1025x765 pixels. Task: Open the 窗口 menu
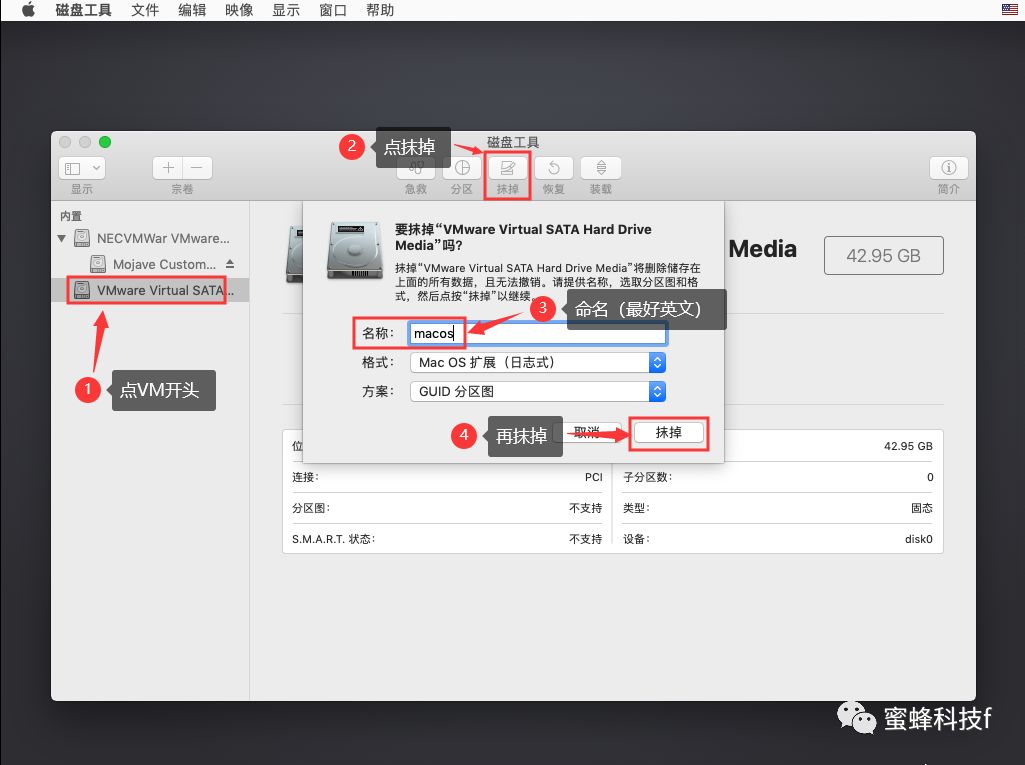click(333, 10)
